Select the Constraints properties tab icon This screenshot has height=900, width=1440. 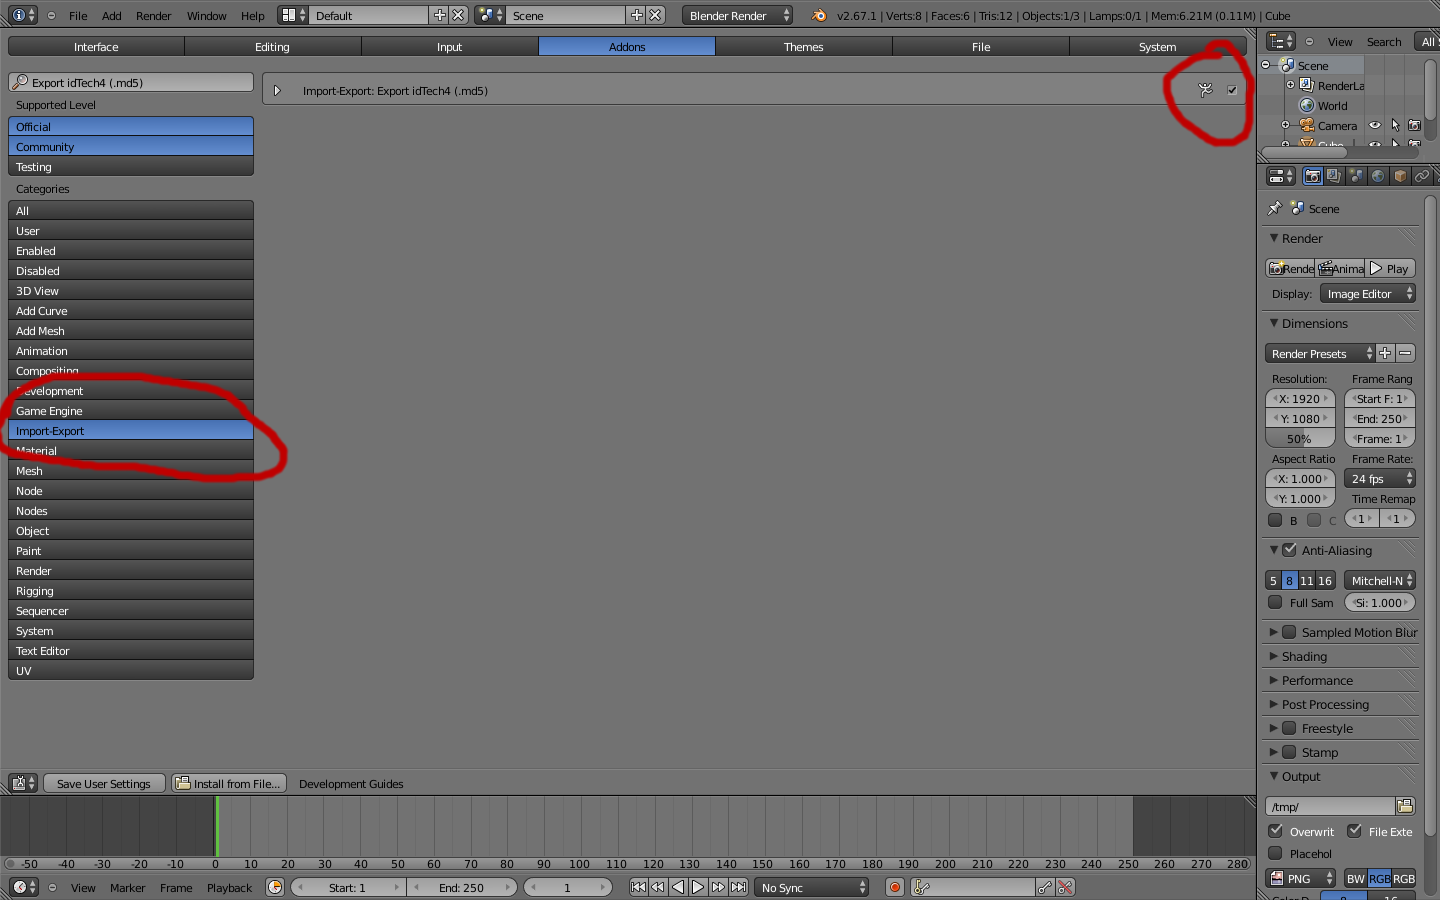pyautogui.click(x=1422, y=176)
